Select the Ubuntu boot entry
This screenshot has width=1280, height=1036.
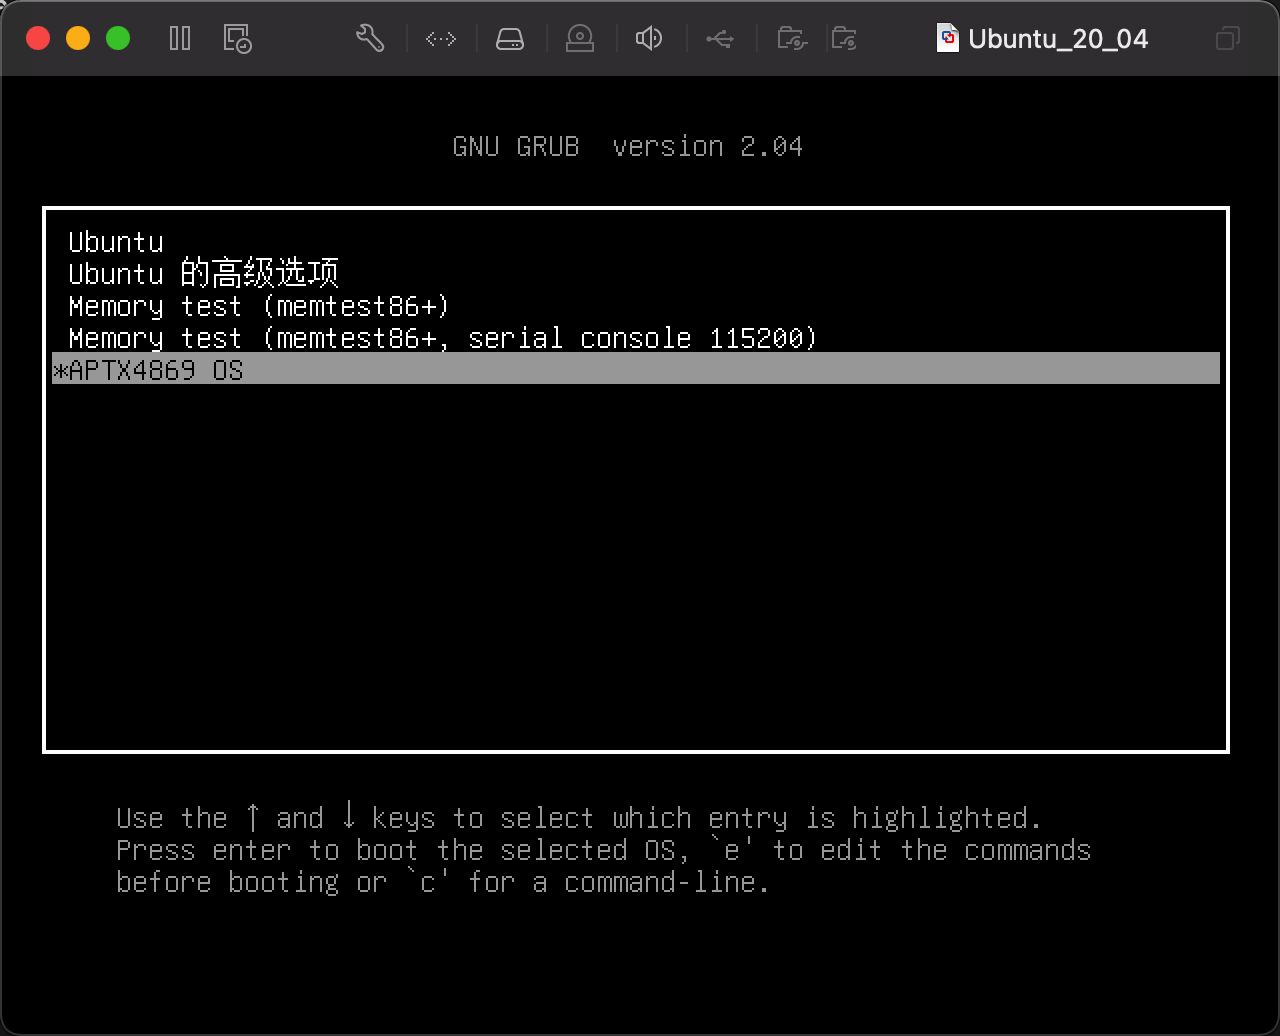[636, 242]
